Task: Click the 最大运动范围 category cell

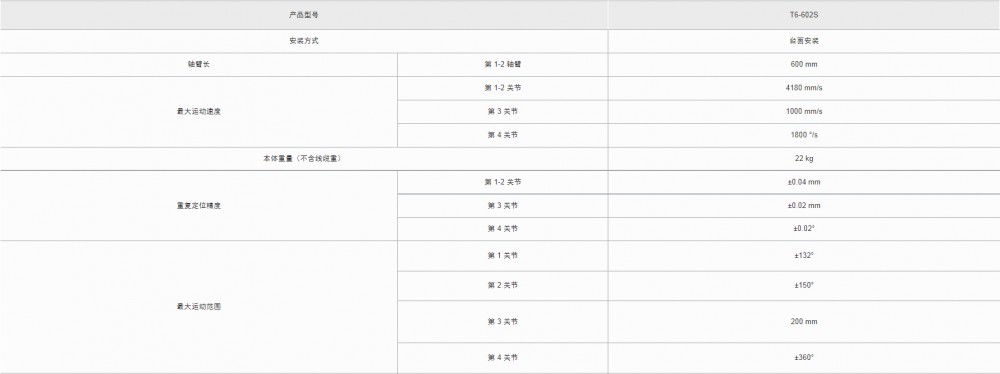Action: click(198, 307)
